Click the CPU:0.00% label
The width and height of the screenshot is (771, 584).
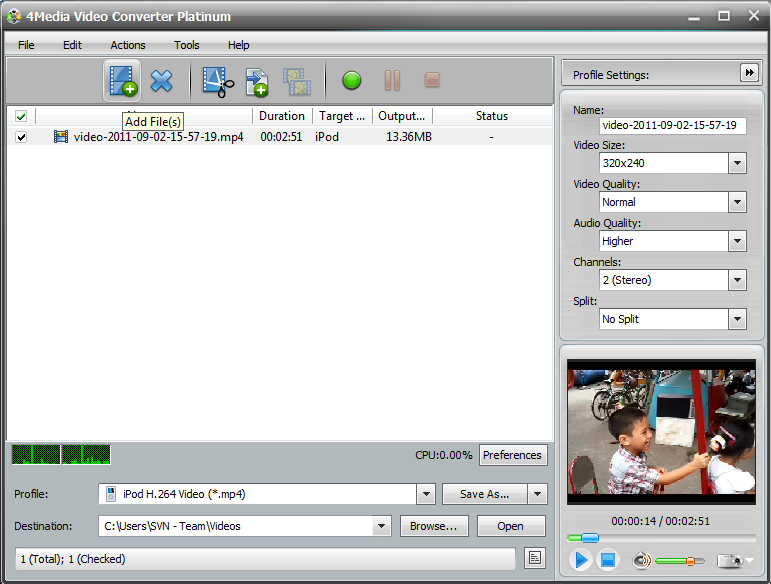coord(444,455)
